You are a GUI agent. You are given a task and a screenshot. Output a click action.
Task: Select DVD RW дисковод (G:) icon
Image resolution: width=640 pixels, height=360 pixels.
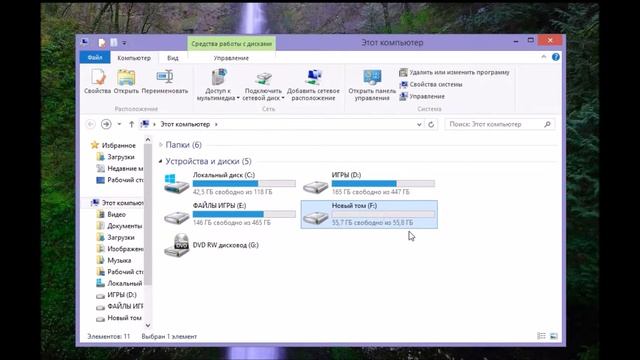(x=177, y=245)
